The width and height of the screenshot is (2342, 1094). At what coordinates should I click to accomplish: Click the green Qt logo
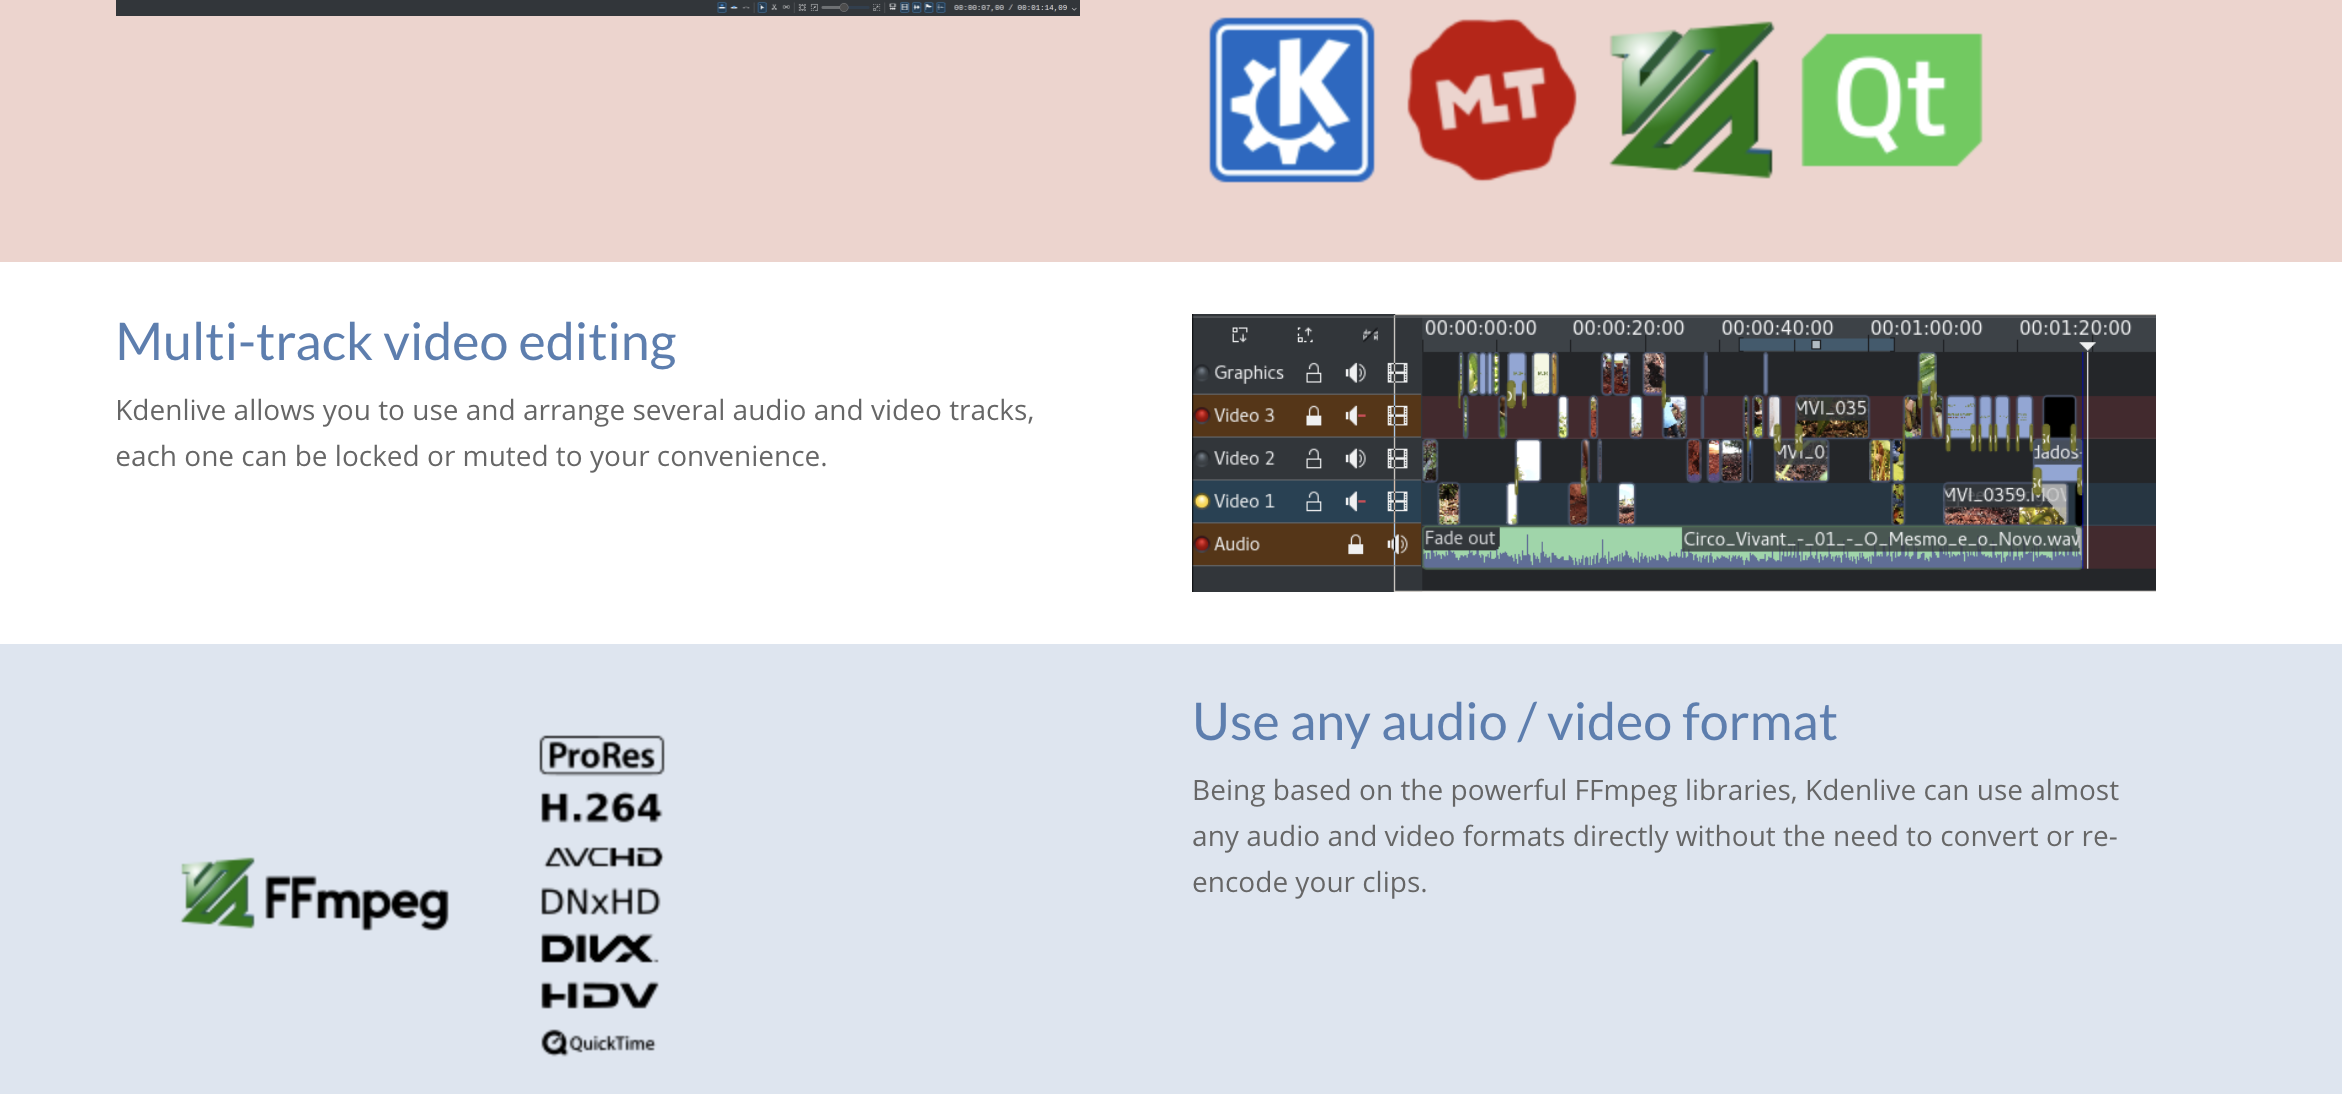(1890, 100)
